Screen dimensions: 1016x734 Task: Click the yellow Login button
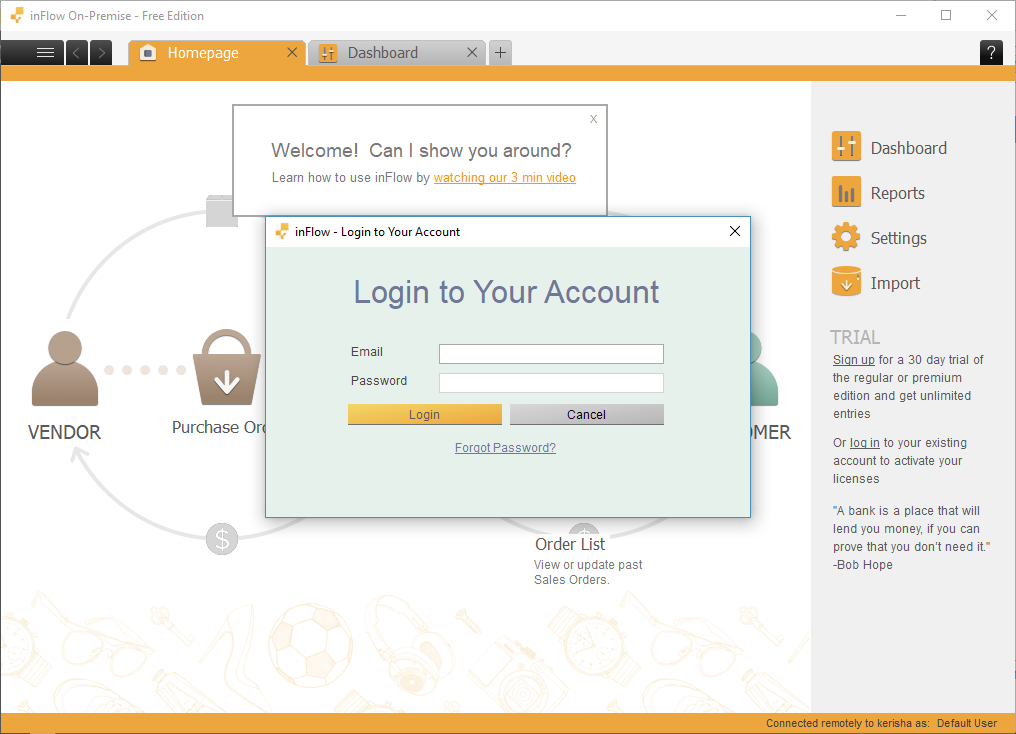pyautogui.click(x=425, y=415)
